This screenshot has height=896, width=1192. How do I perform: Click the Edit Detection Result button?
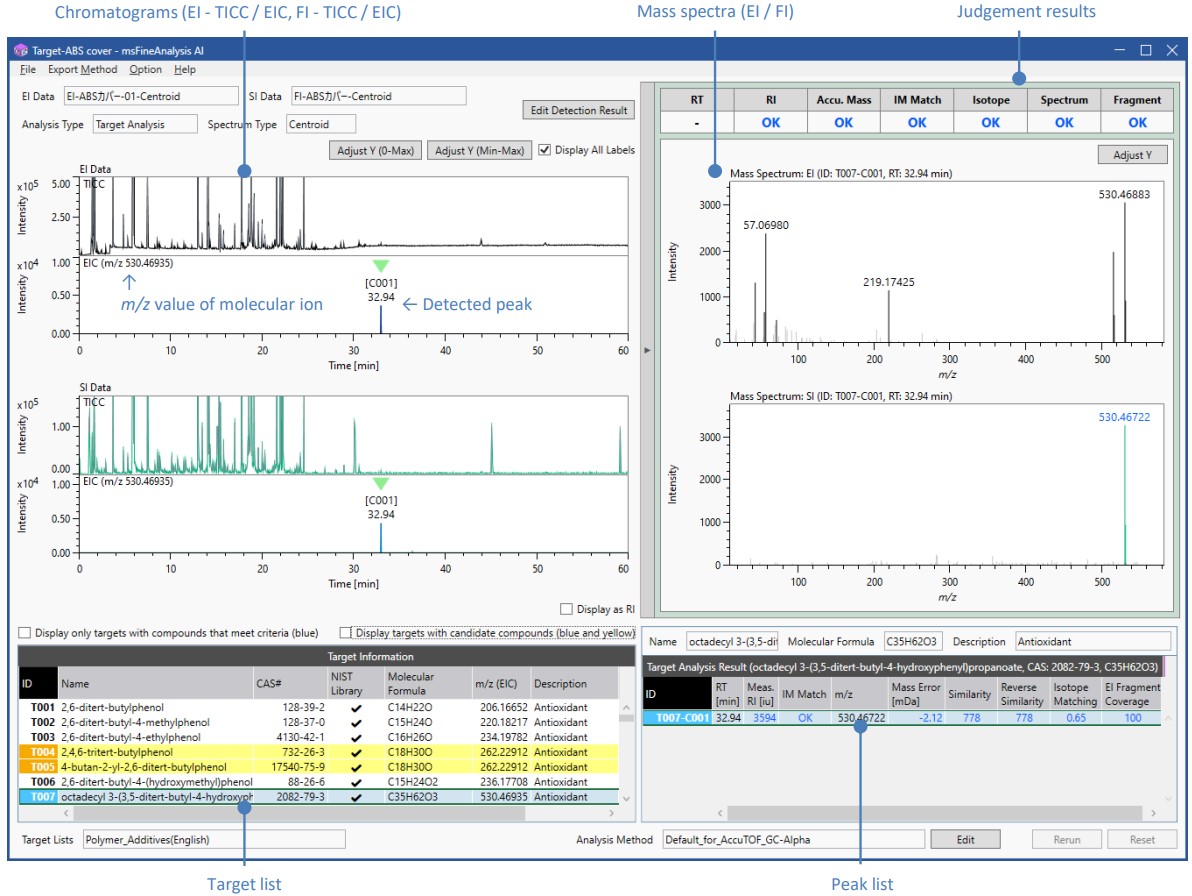[x=578, y=110]
